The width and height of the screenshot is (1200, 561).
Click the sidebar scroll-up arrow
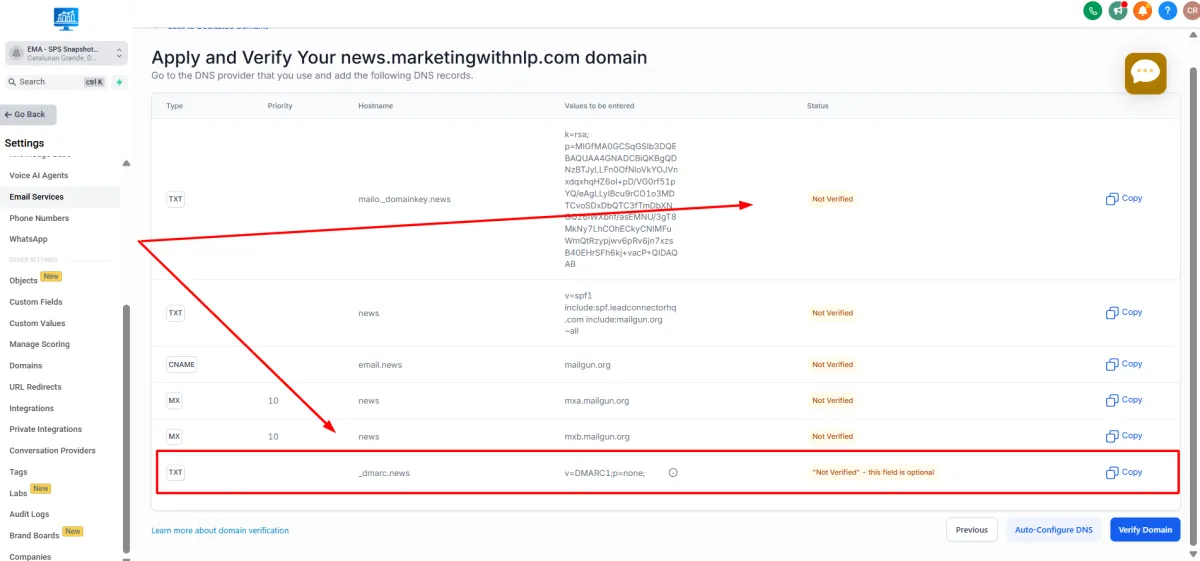tap(126, 163)
